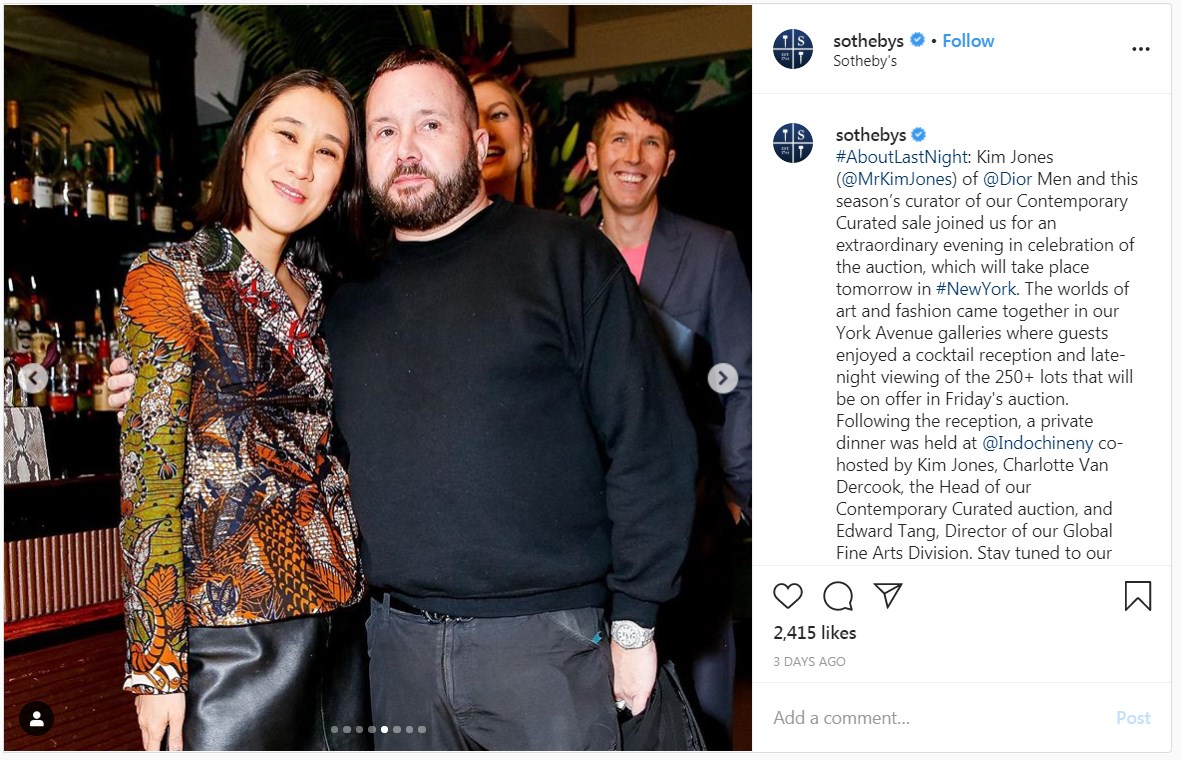Click the Post comment button
The height and width of the screenshot is (760, 1182).
pos(1133,718)
